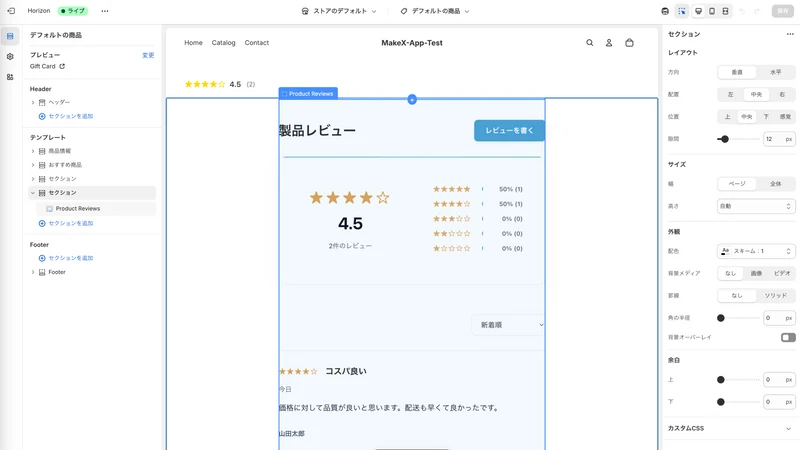Image resolution: width=800 pixels, height=450 pixels.
Task: Click the storefront account icon
Action: click(609, 43)
